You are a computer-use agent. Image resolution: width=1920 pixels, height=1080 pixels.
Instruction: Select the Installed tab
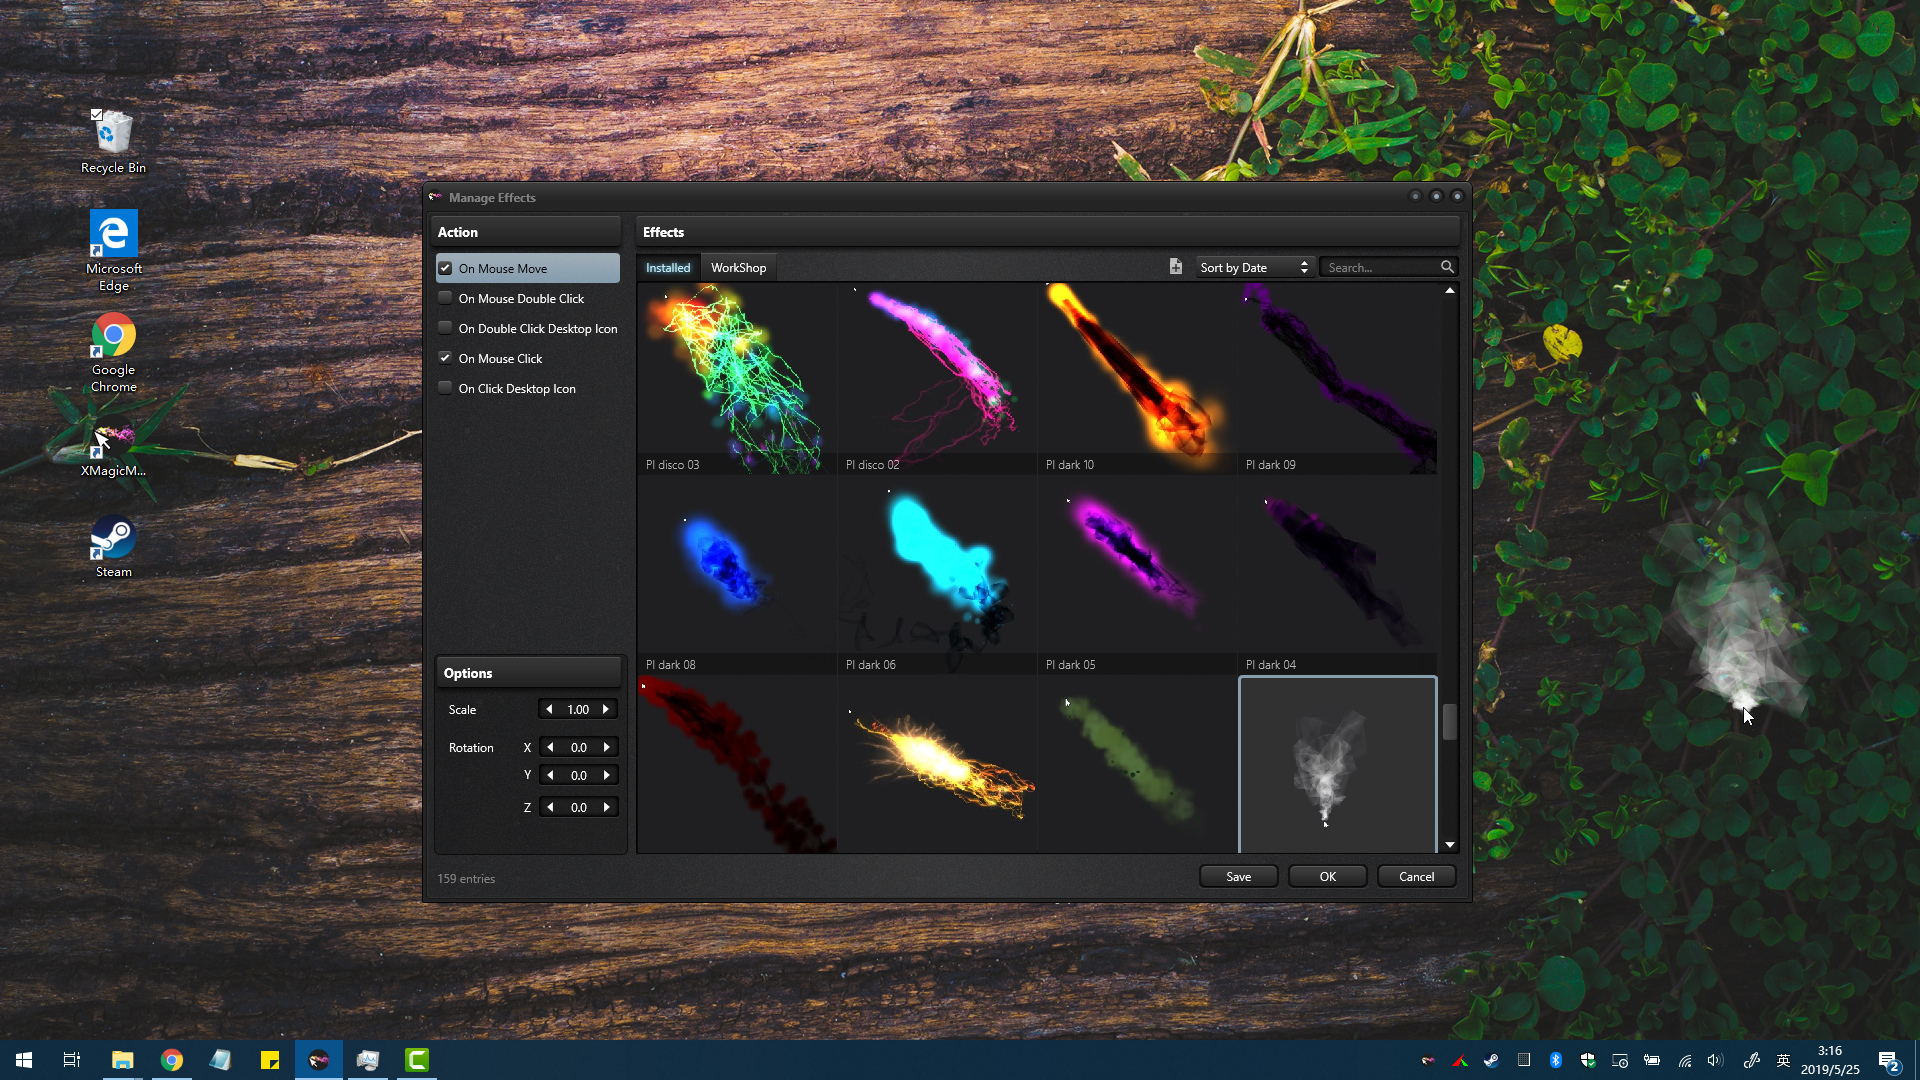click(x=667, y=266)
